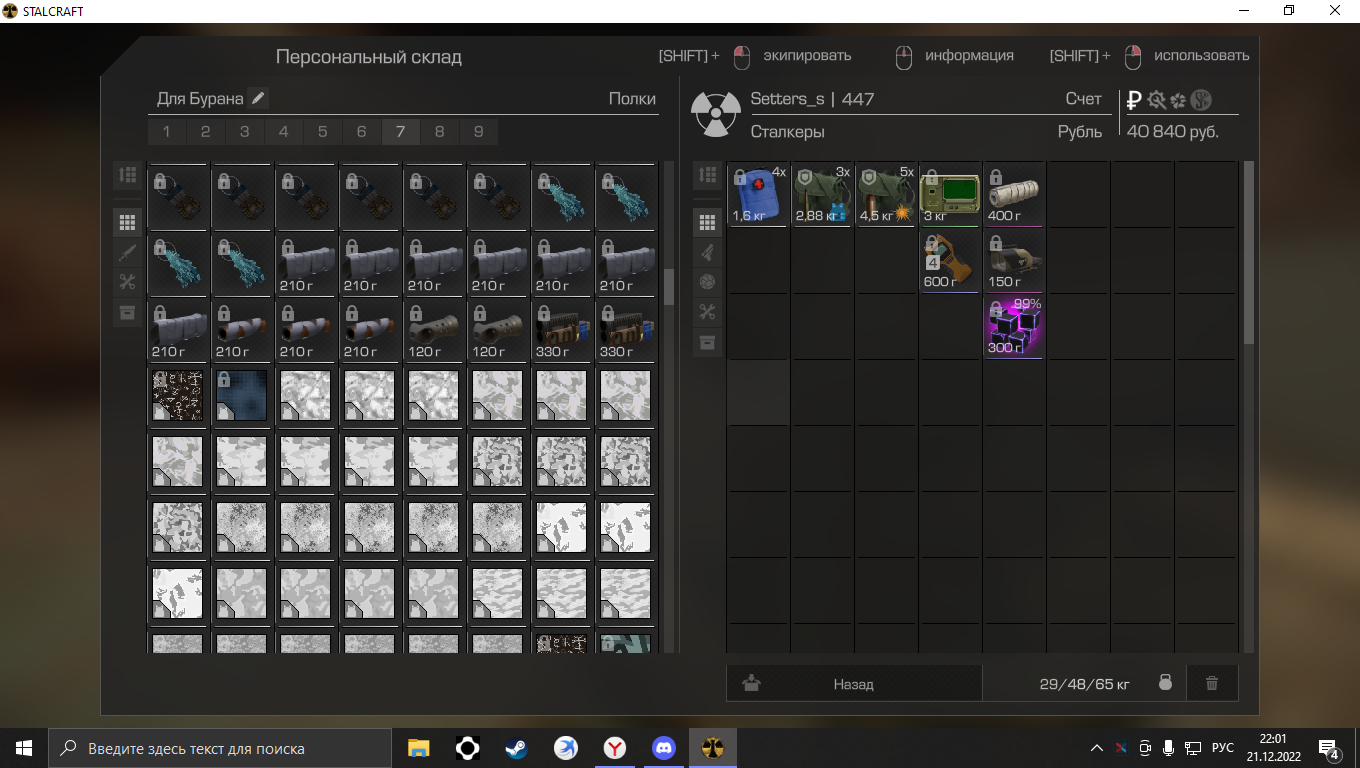The width and height of the screenshot is (1360, 768).
Task: Select the locked blue camo skin
Action: point(241,395)
